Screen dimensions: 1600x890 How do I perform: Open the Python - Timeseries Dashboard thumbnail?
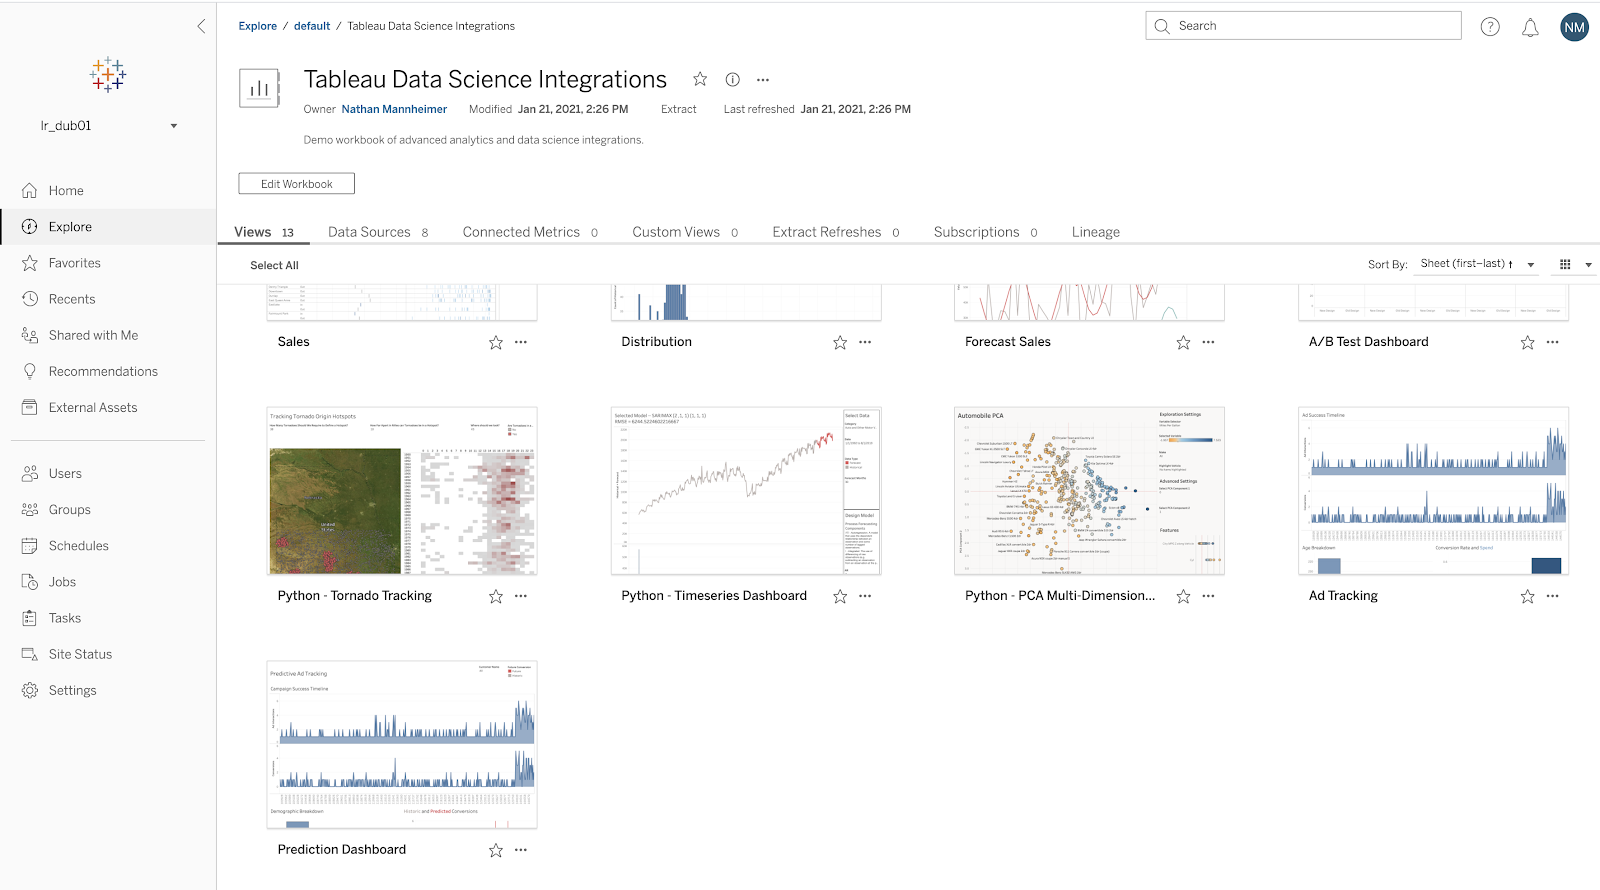(746, 491)
